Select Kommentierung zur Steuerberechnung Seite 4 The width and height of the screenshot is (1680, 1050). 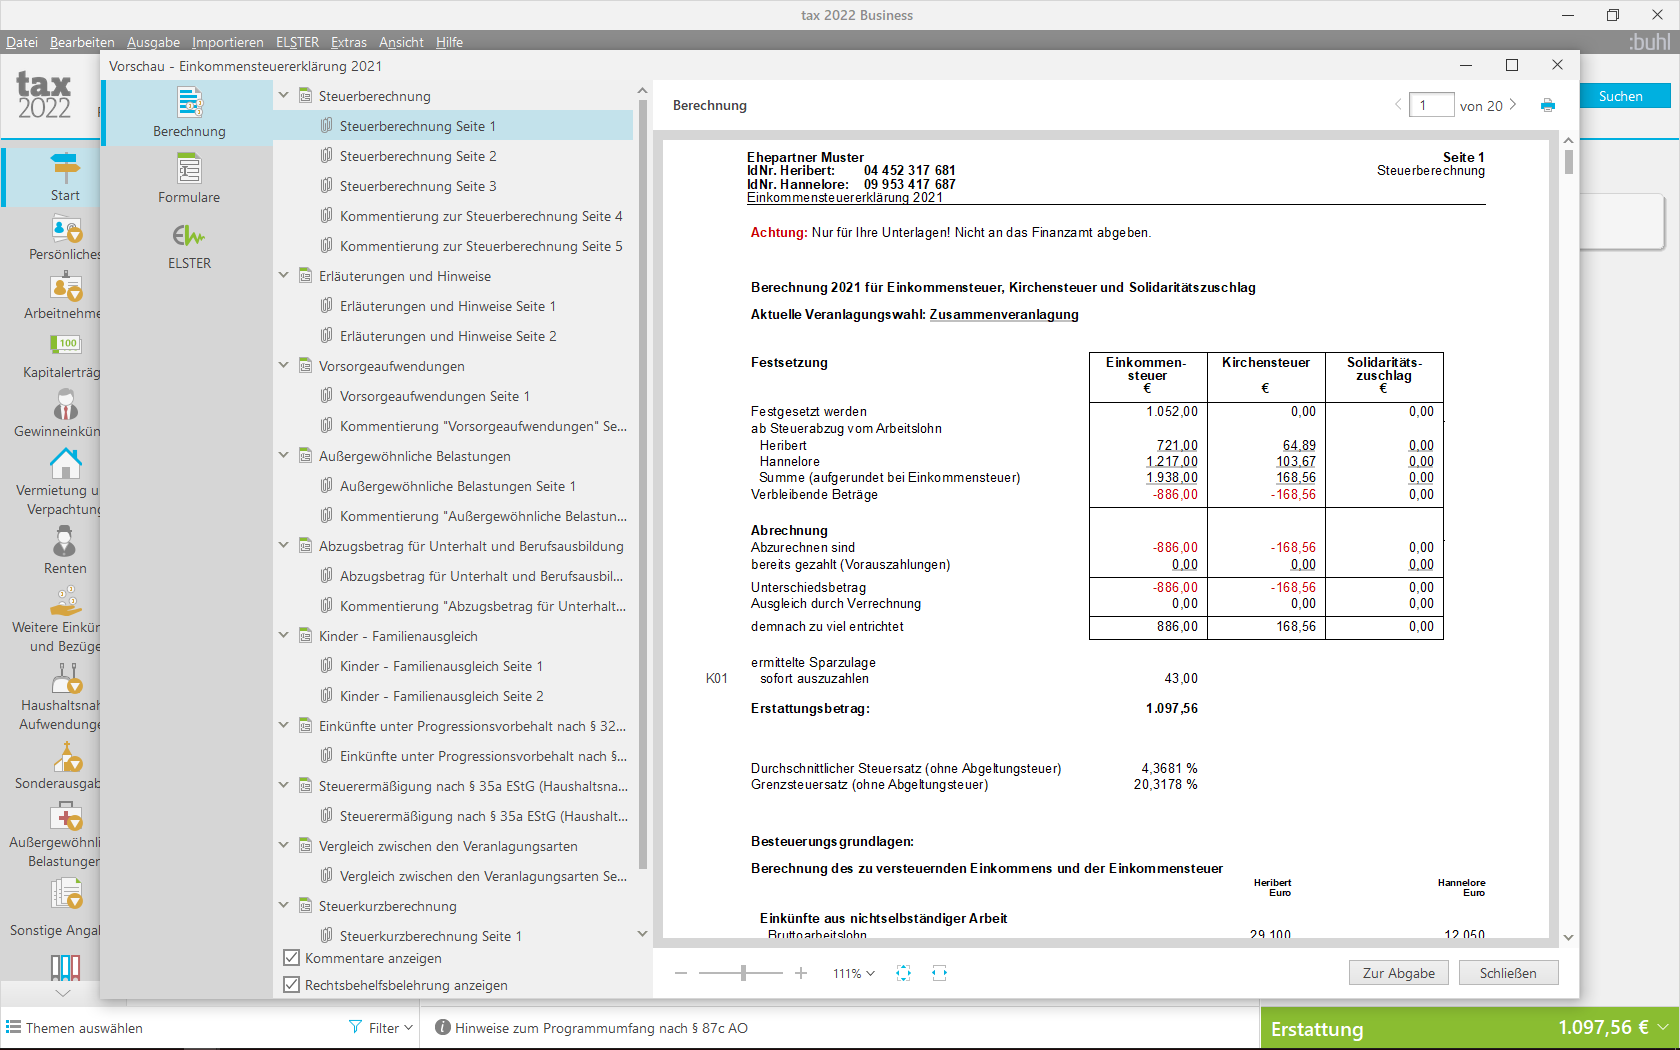point(481,216)
